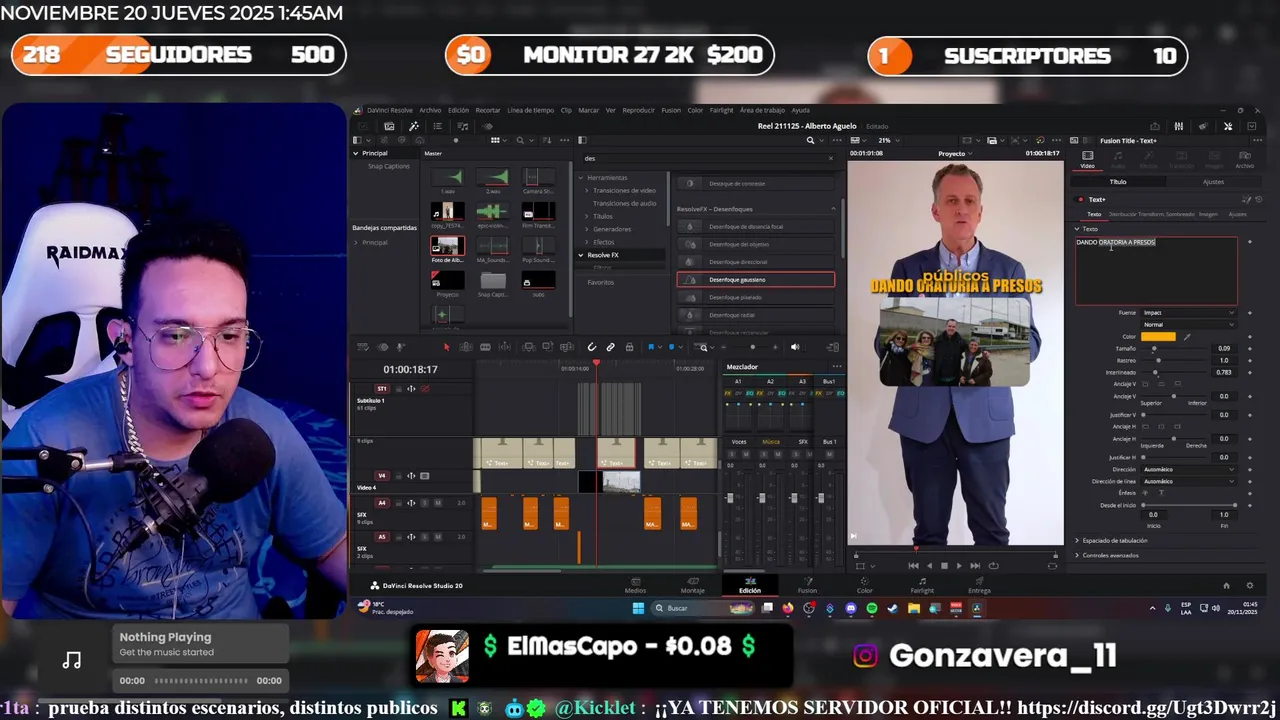Mute the A5 SFX track
1280x720 pixels.
point(437,537)
